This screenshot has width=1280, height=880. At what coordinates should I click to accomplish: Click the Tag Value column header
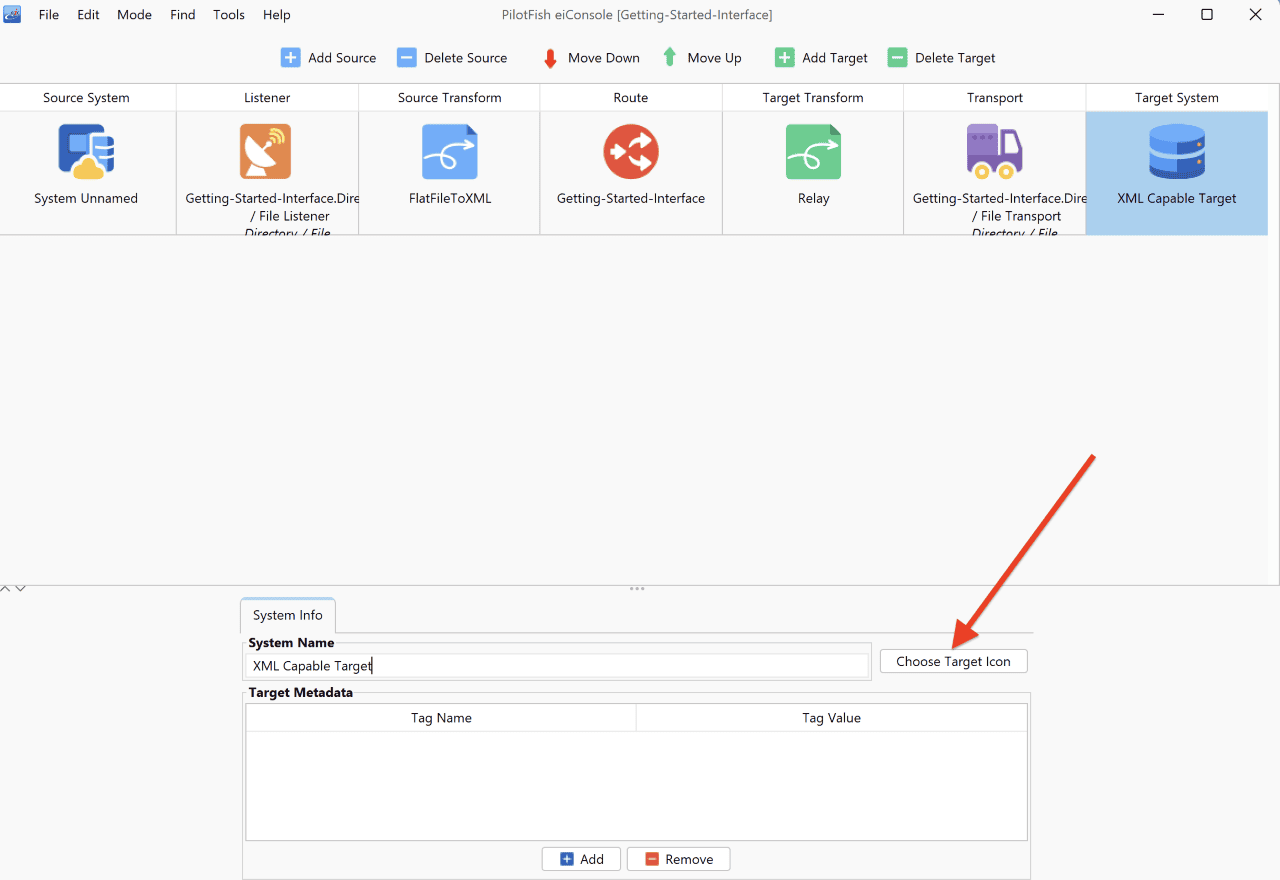[x=831, y=718]
